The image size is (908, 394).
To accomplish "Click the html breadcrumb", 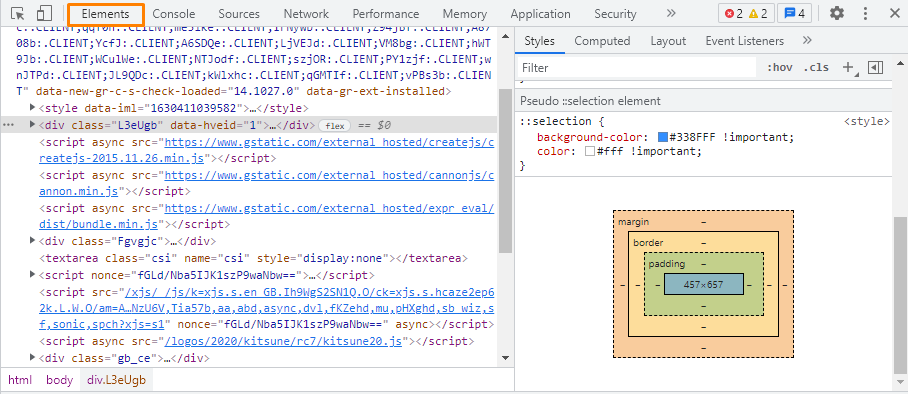I will [x=20, y=380].
